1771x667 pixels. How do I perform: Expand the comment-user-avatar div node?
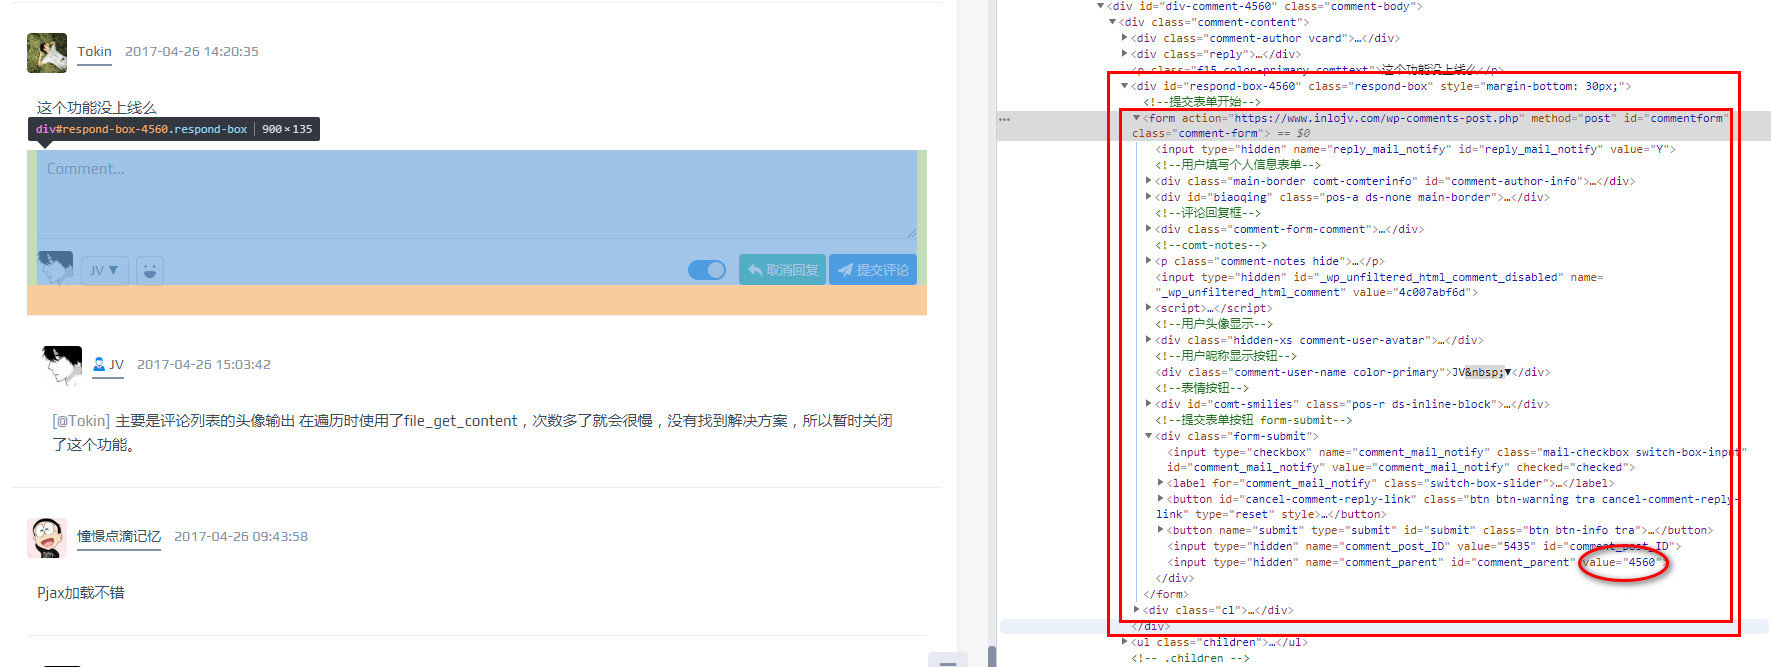click(1149, 340)
